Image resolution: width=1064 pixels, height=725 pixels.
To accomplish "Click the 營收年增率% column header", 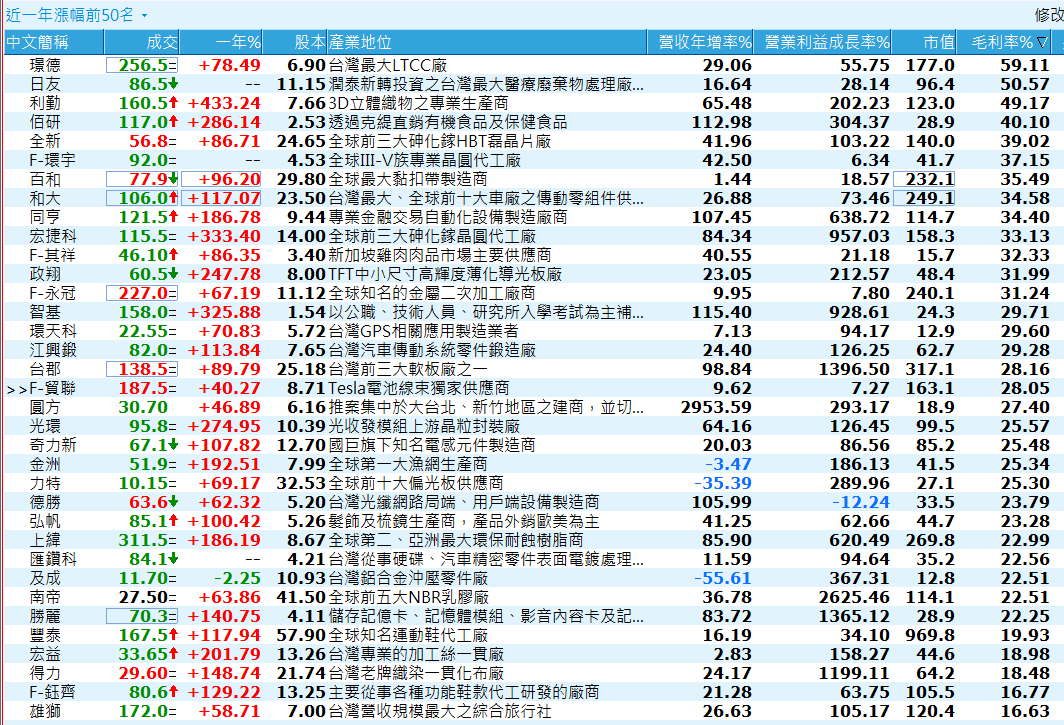I will 704,42.
